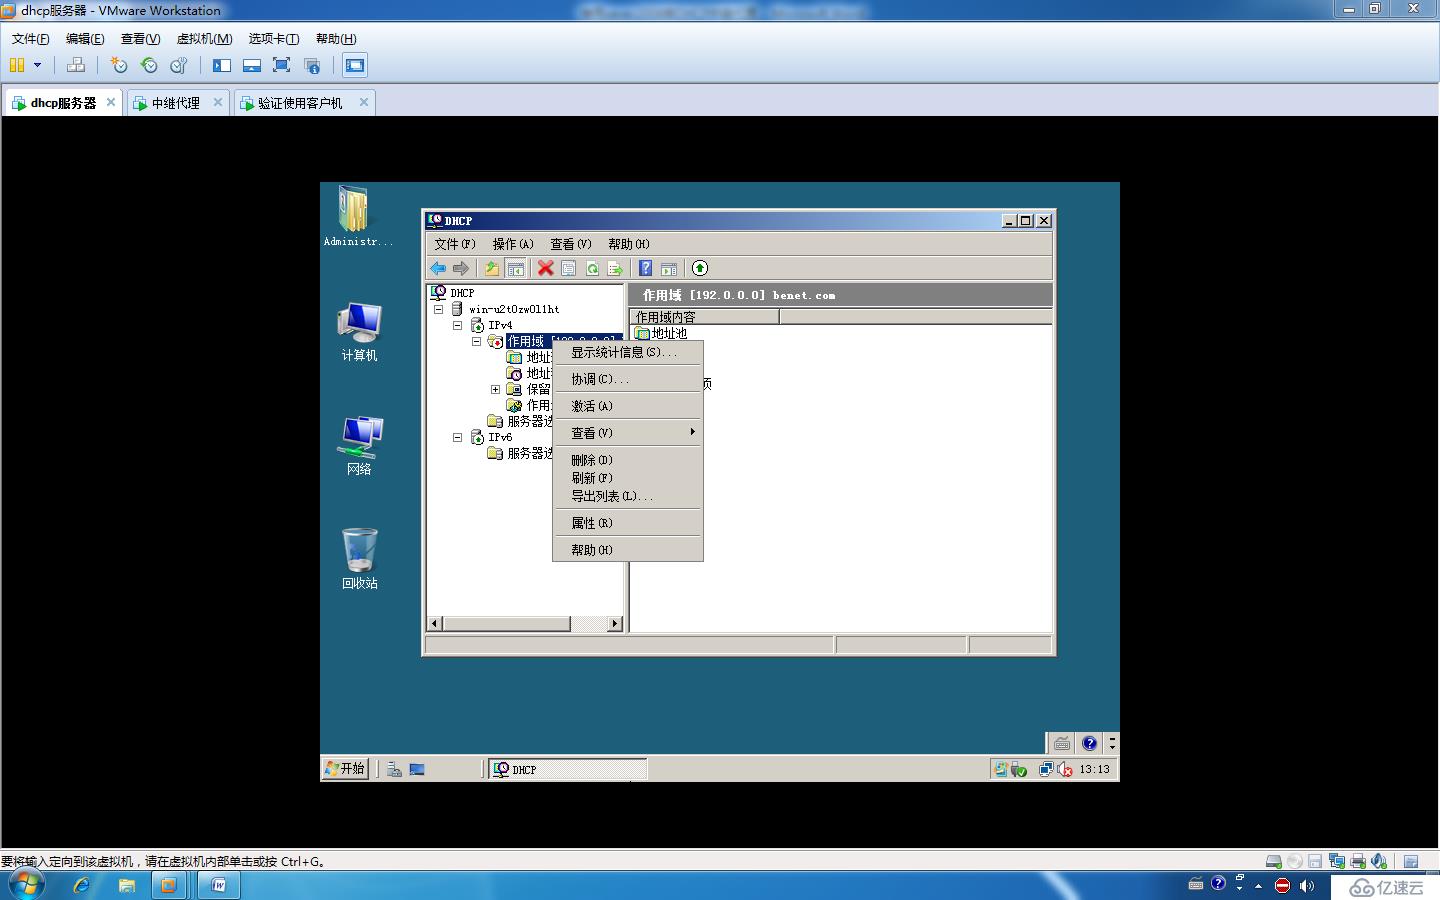Open the 网络 desktop icon
Image resolution: width=1440 pixels, height=900 pixels.
pos(359,446)
